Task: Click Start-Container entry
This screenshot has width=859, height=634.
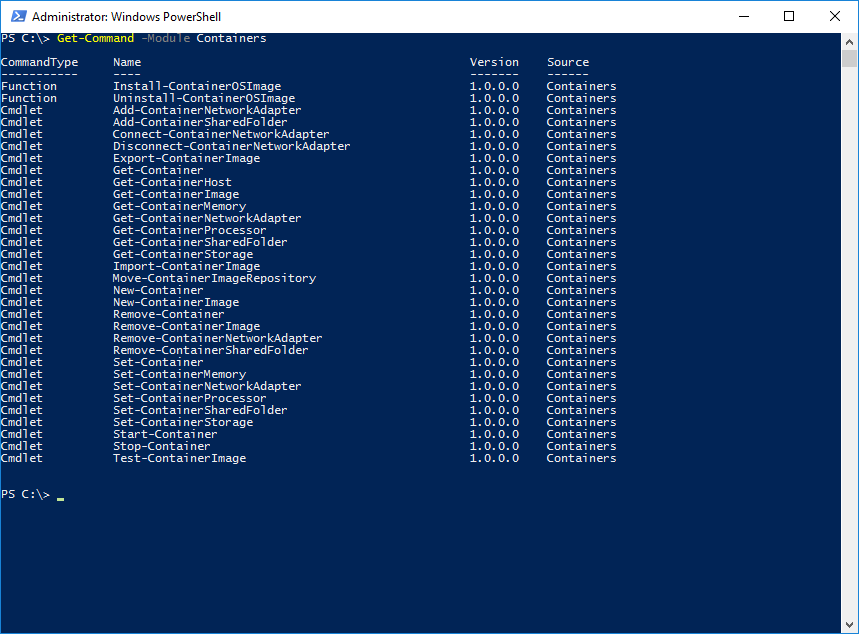Action: (165, 435)
